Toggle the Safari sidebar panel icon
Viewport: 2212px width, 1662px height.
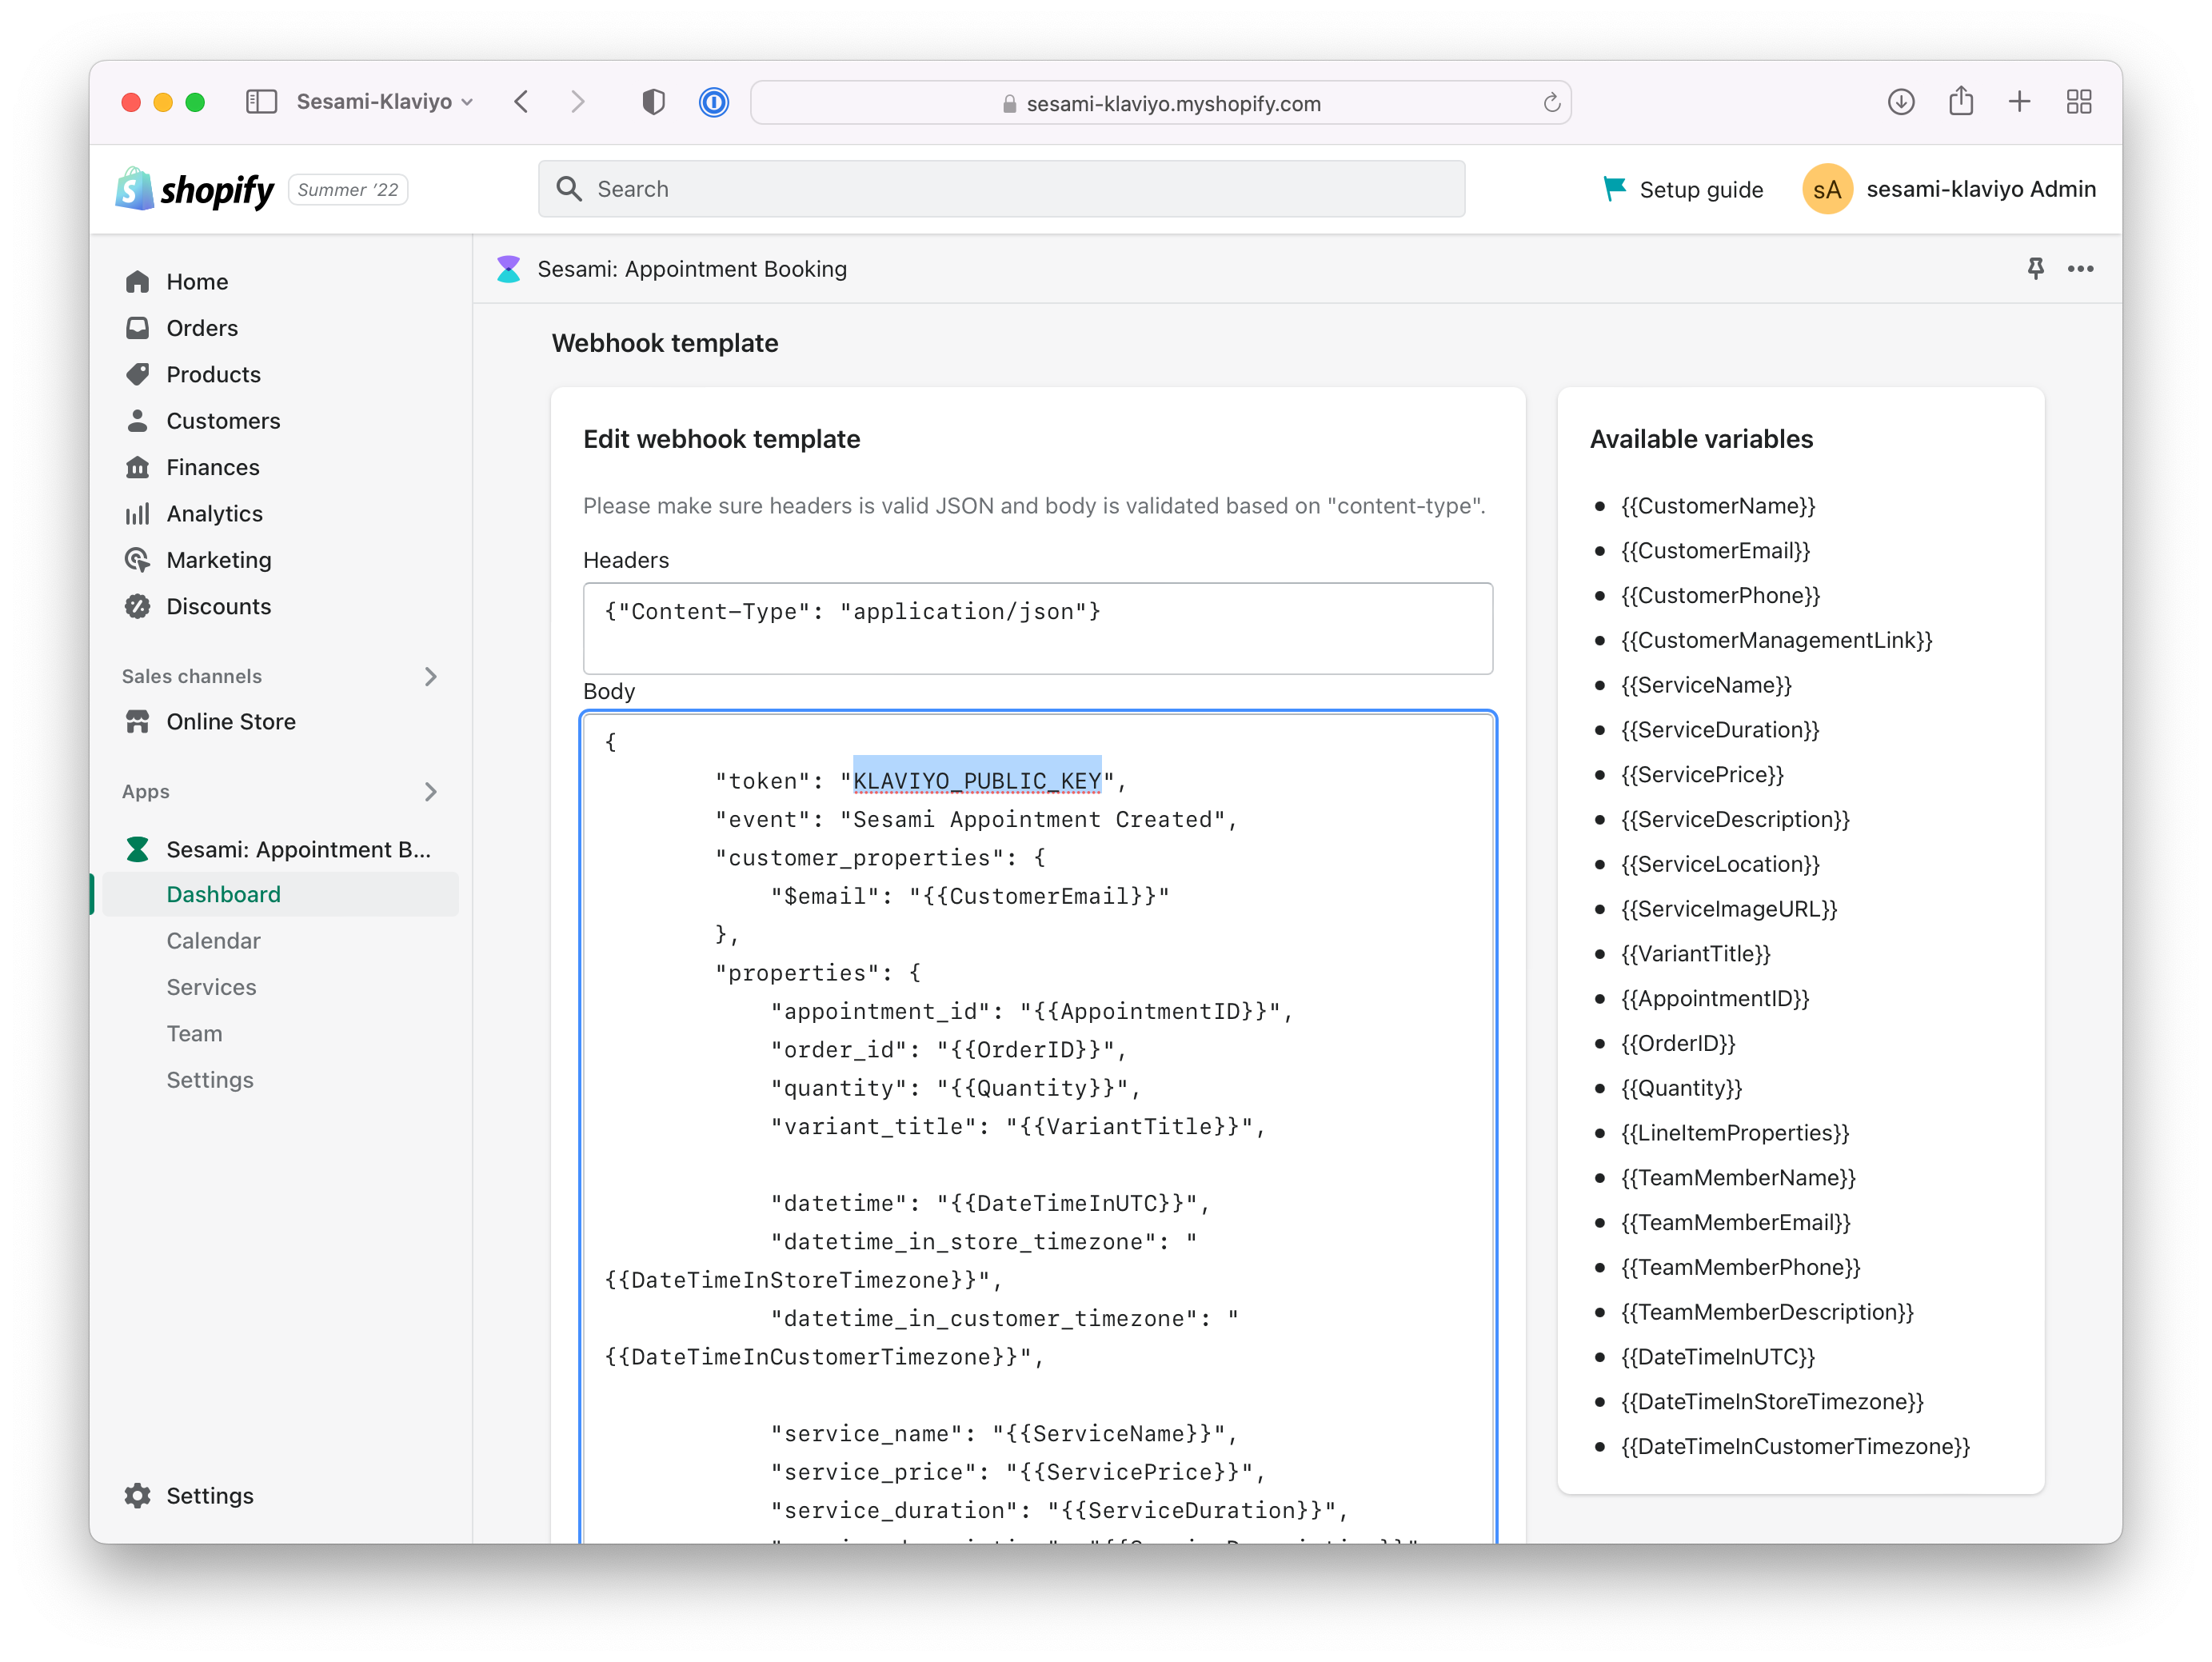pyautogui.click(x=261, y=102)
